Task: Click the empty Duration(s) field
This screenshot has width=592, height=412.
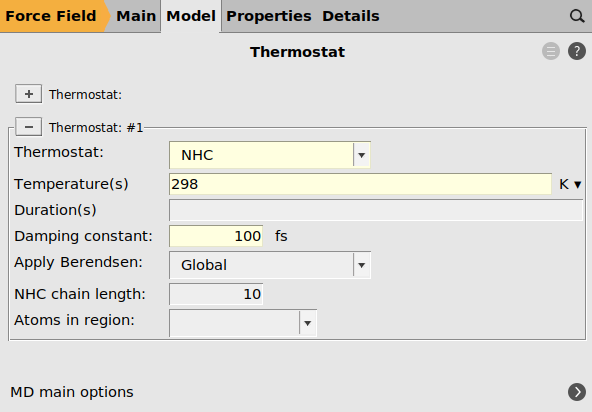Action: (x=376, y=210)
